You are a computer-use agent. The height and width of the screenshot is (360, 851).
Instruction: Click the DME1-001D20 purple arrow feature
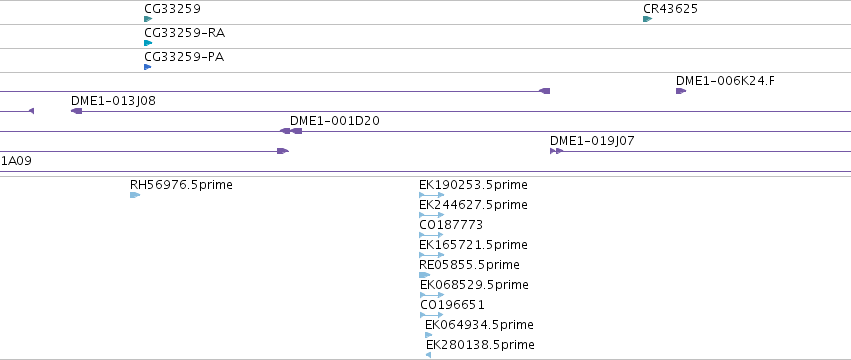point(296,131)
